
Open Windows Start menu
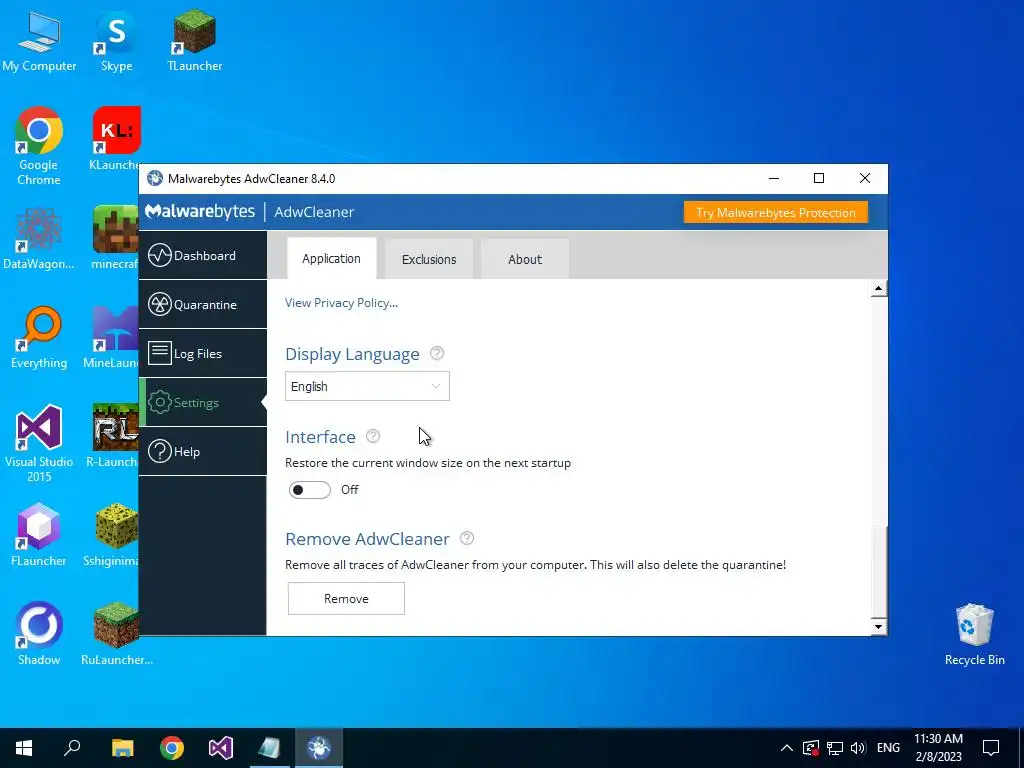24,748
